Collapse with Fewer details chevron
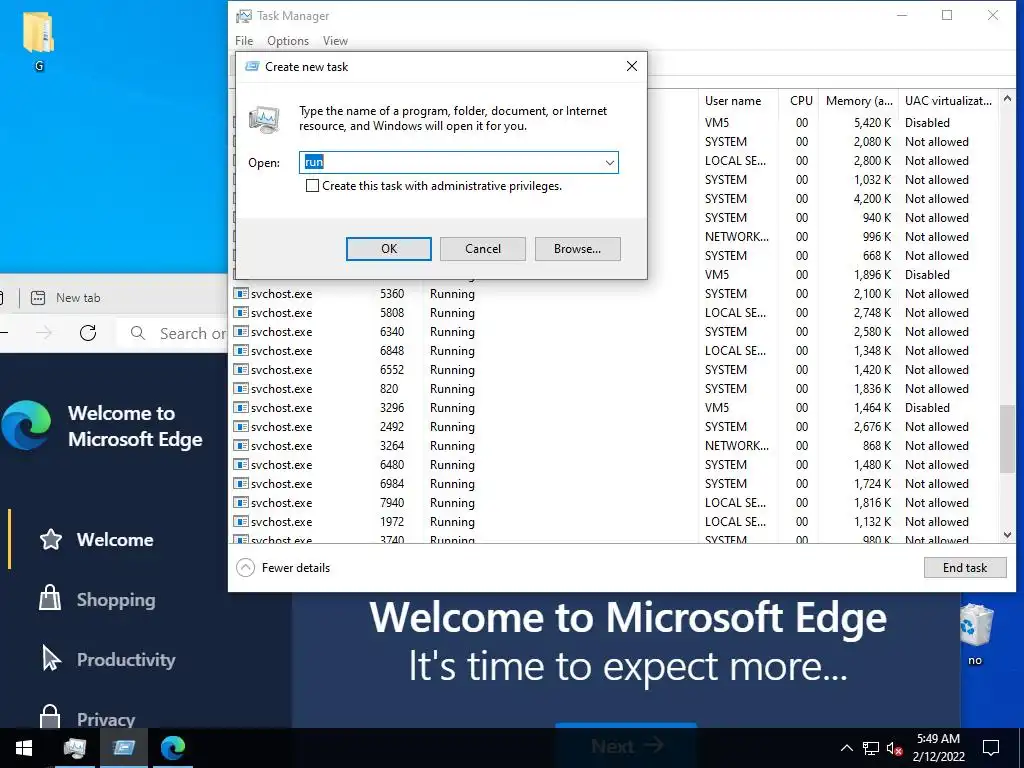The width and height of the screenshot is (1024, 768). point(246,568)
